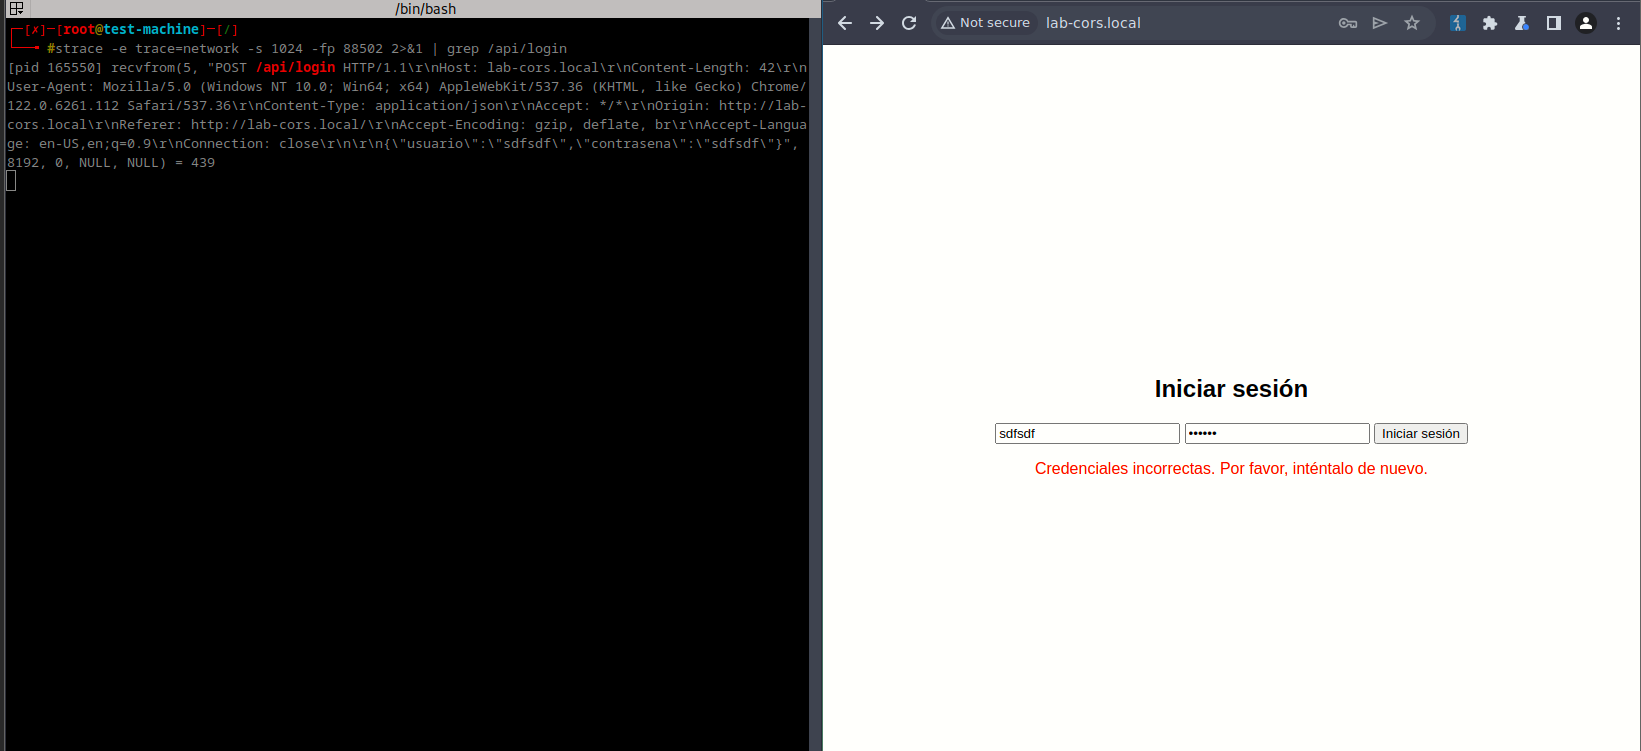Click the password input field

tap(1277, 434)
